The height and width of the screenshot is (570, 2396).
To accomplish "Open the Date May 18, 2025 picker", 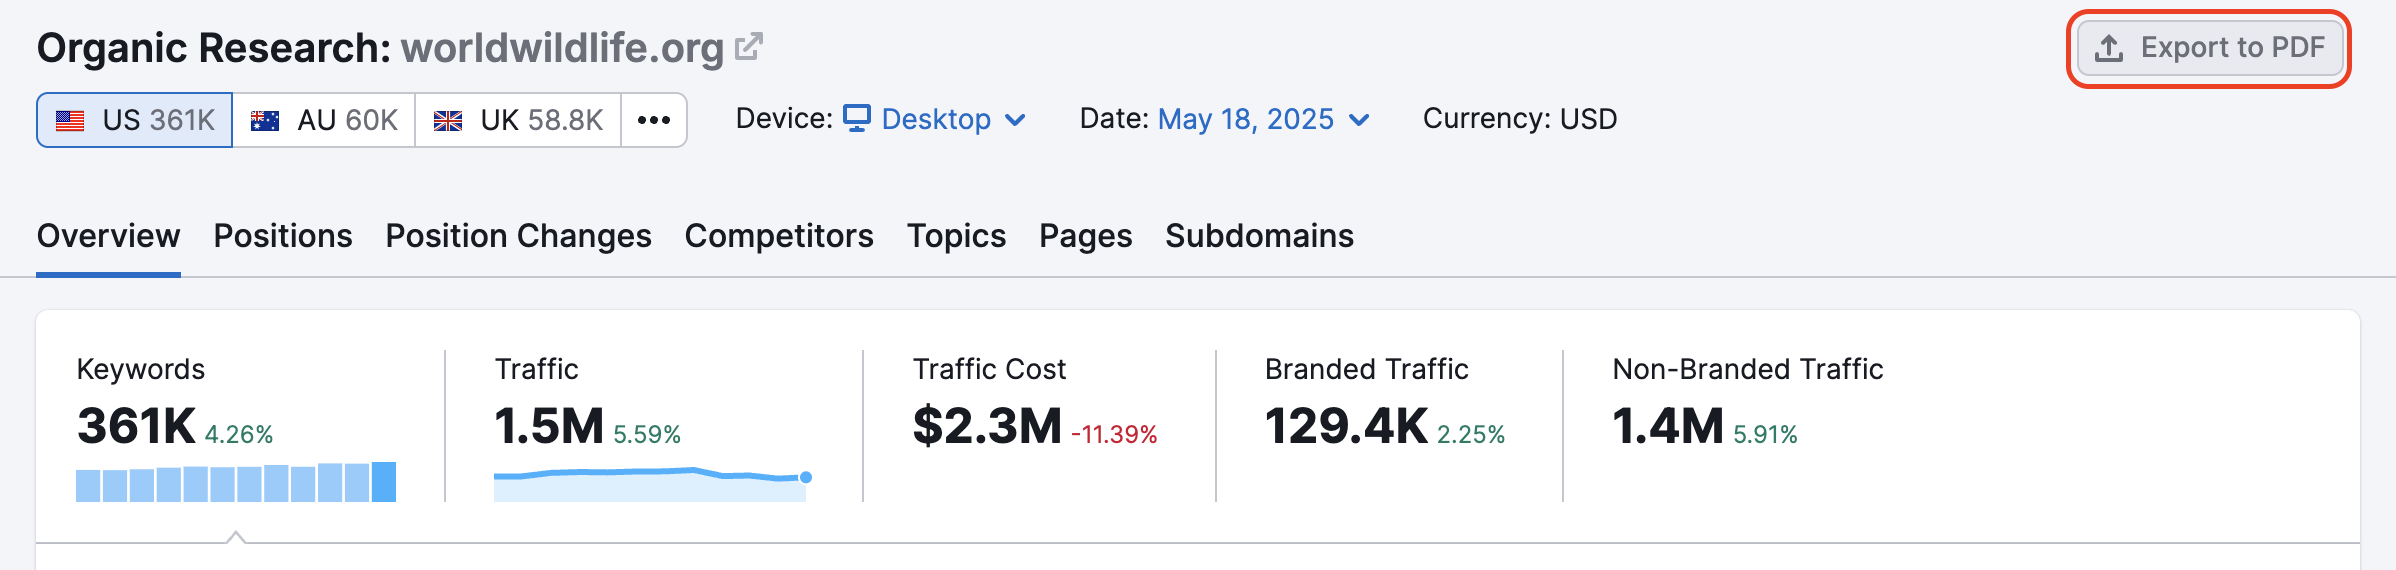I will [1245, 119].
